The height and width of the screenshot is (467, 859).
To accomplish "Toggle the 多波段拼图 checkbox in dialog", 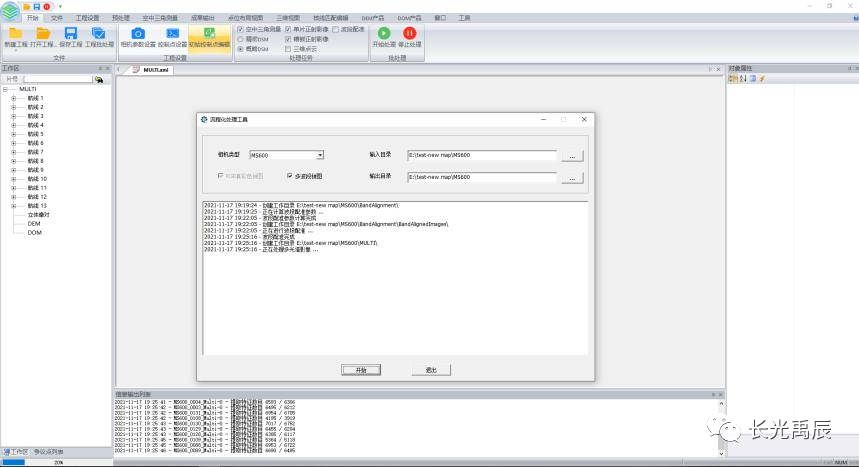I will [x=290, y=176].
